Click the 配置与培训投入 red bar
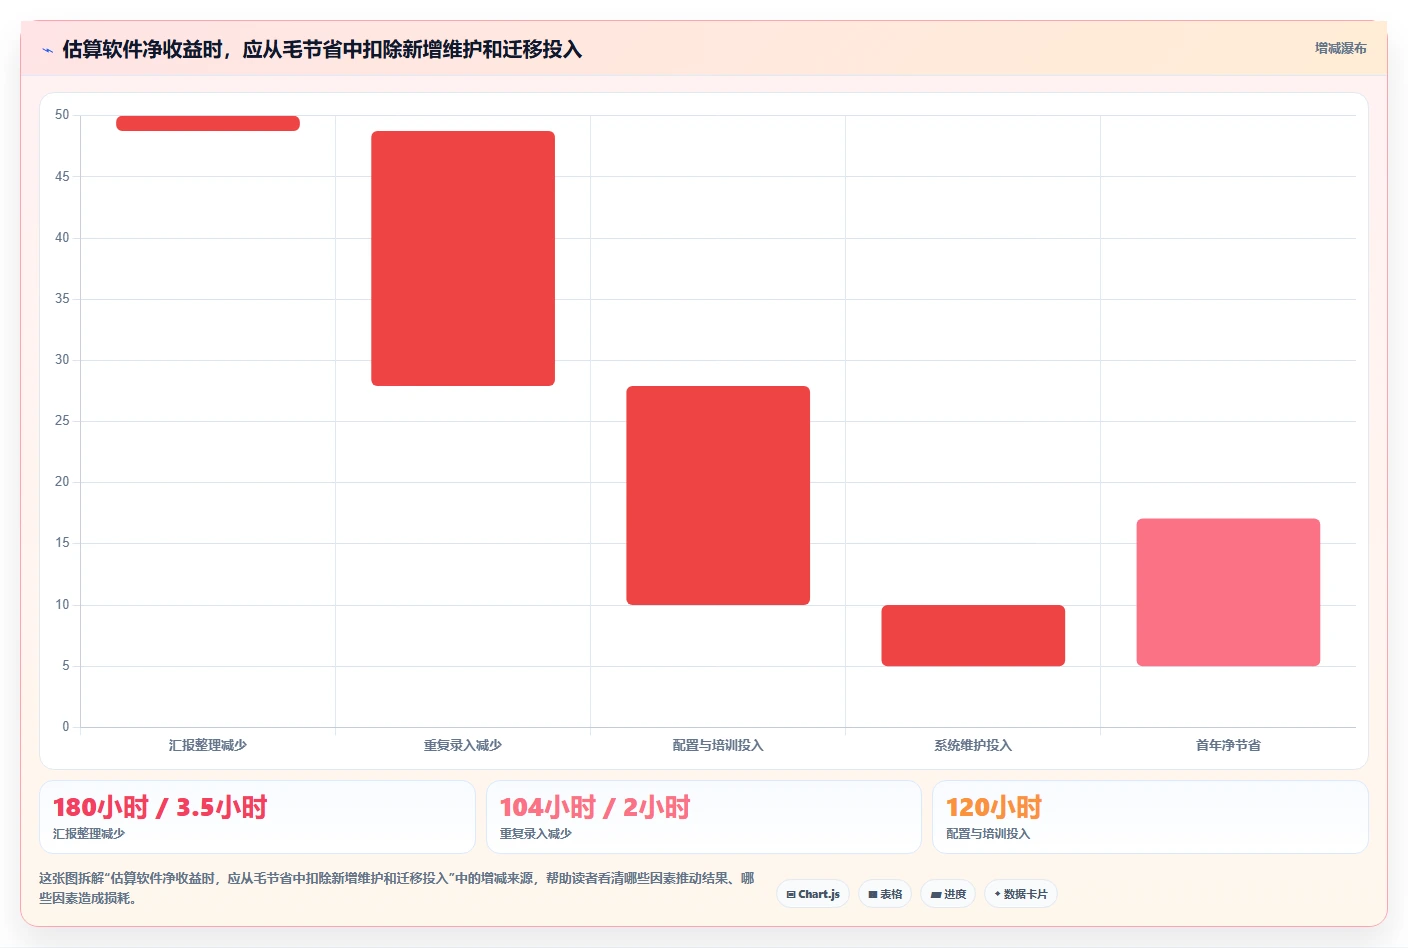 pyautogui.click(x=718, y=495)
